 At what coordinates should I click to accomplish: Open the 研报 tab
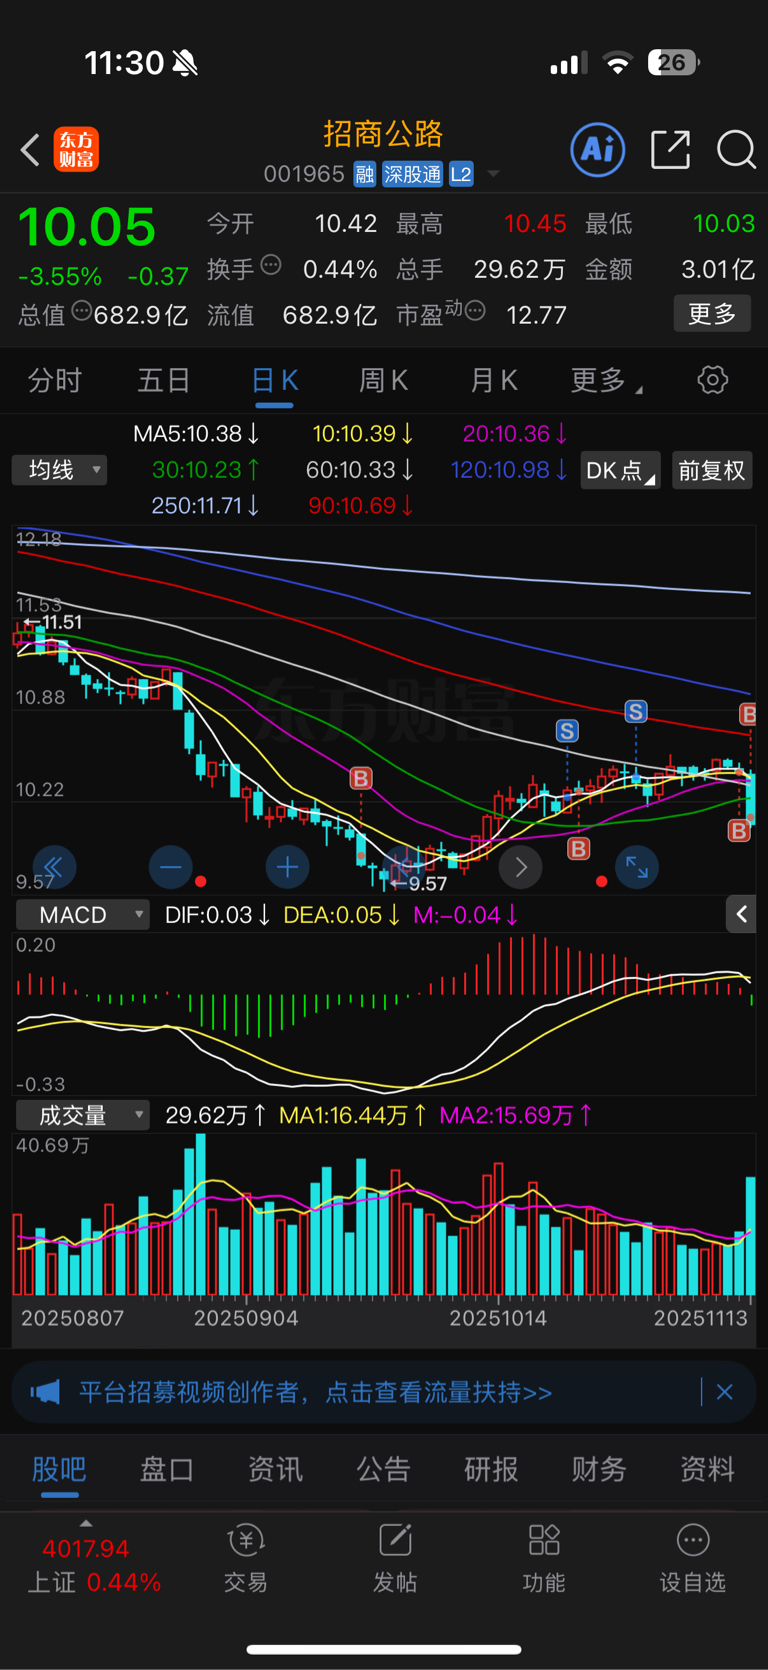491,1469
